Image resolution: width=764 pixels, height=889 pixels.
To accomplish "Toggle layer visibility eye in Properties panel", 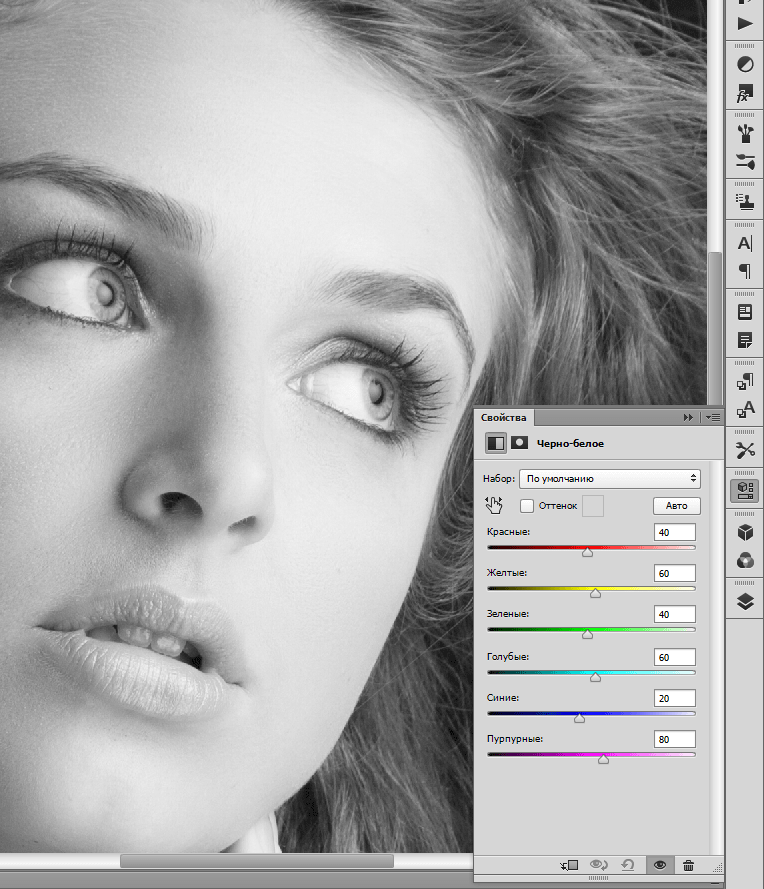I will point(658,865).
